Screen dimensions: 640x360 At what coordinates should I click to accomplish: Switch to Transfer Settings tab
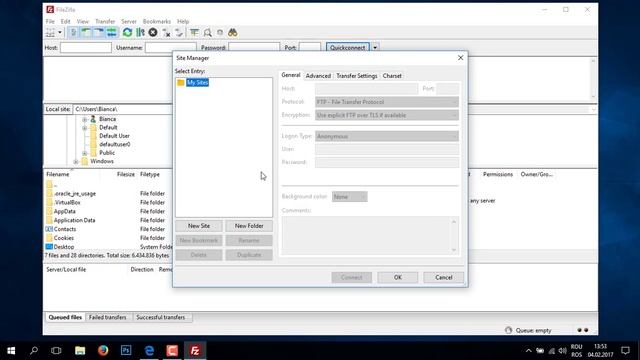click(x=357, y=76)
